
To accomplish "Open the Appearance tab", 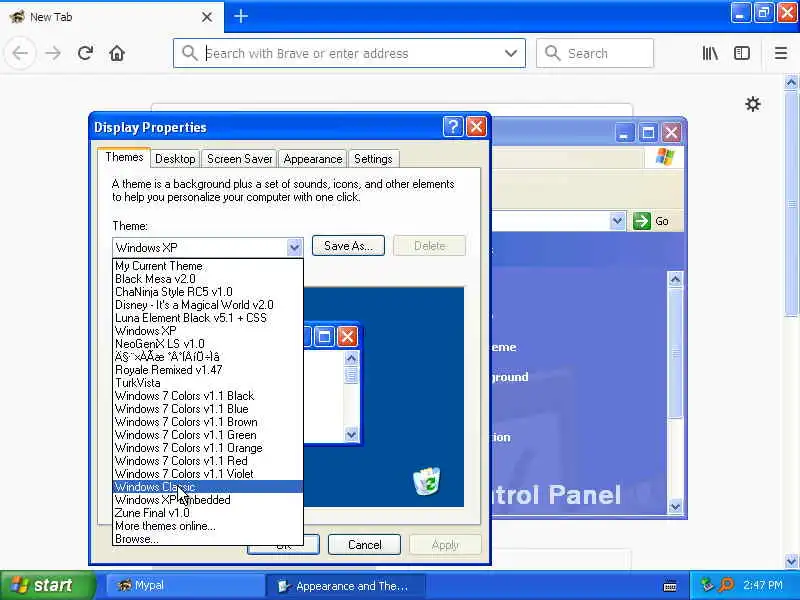I will click(313, 159).
